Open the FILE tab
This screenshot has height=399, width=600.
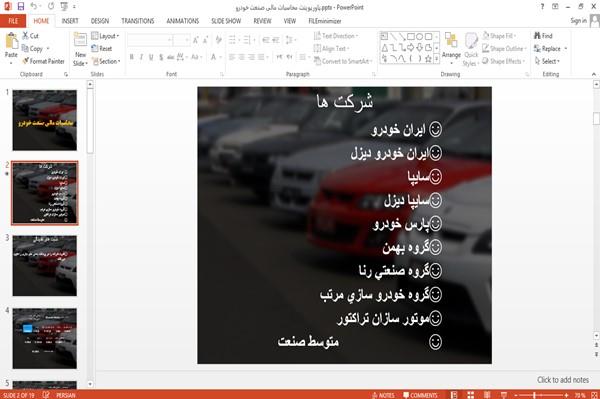pyautogui.click(x=13, y=21)
